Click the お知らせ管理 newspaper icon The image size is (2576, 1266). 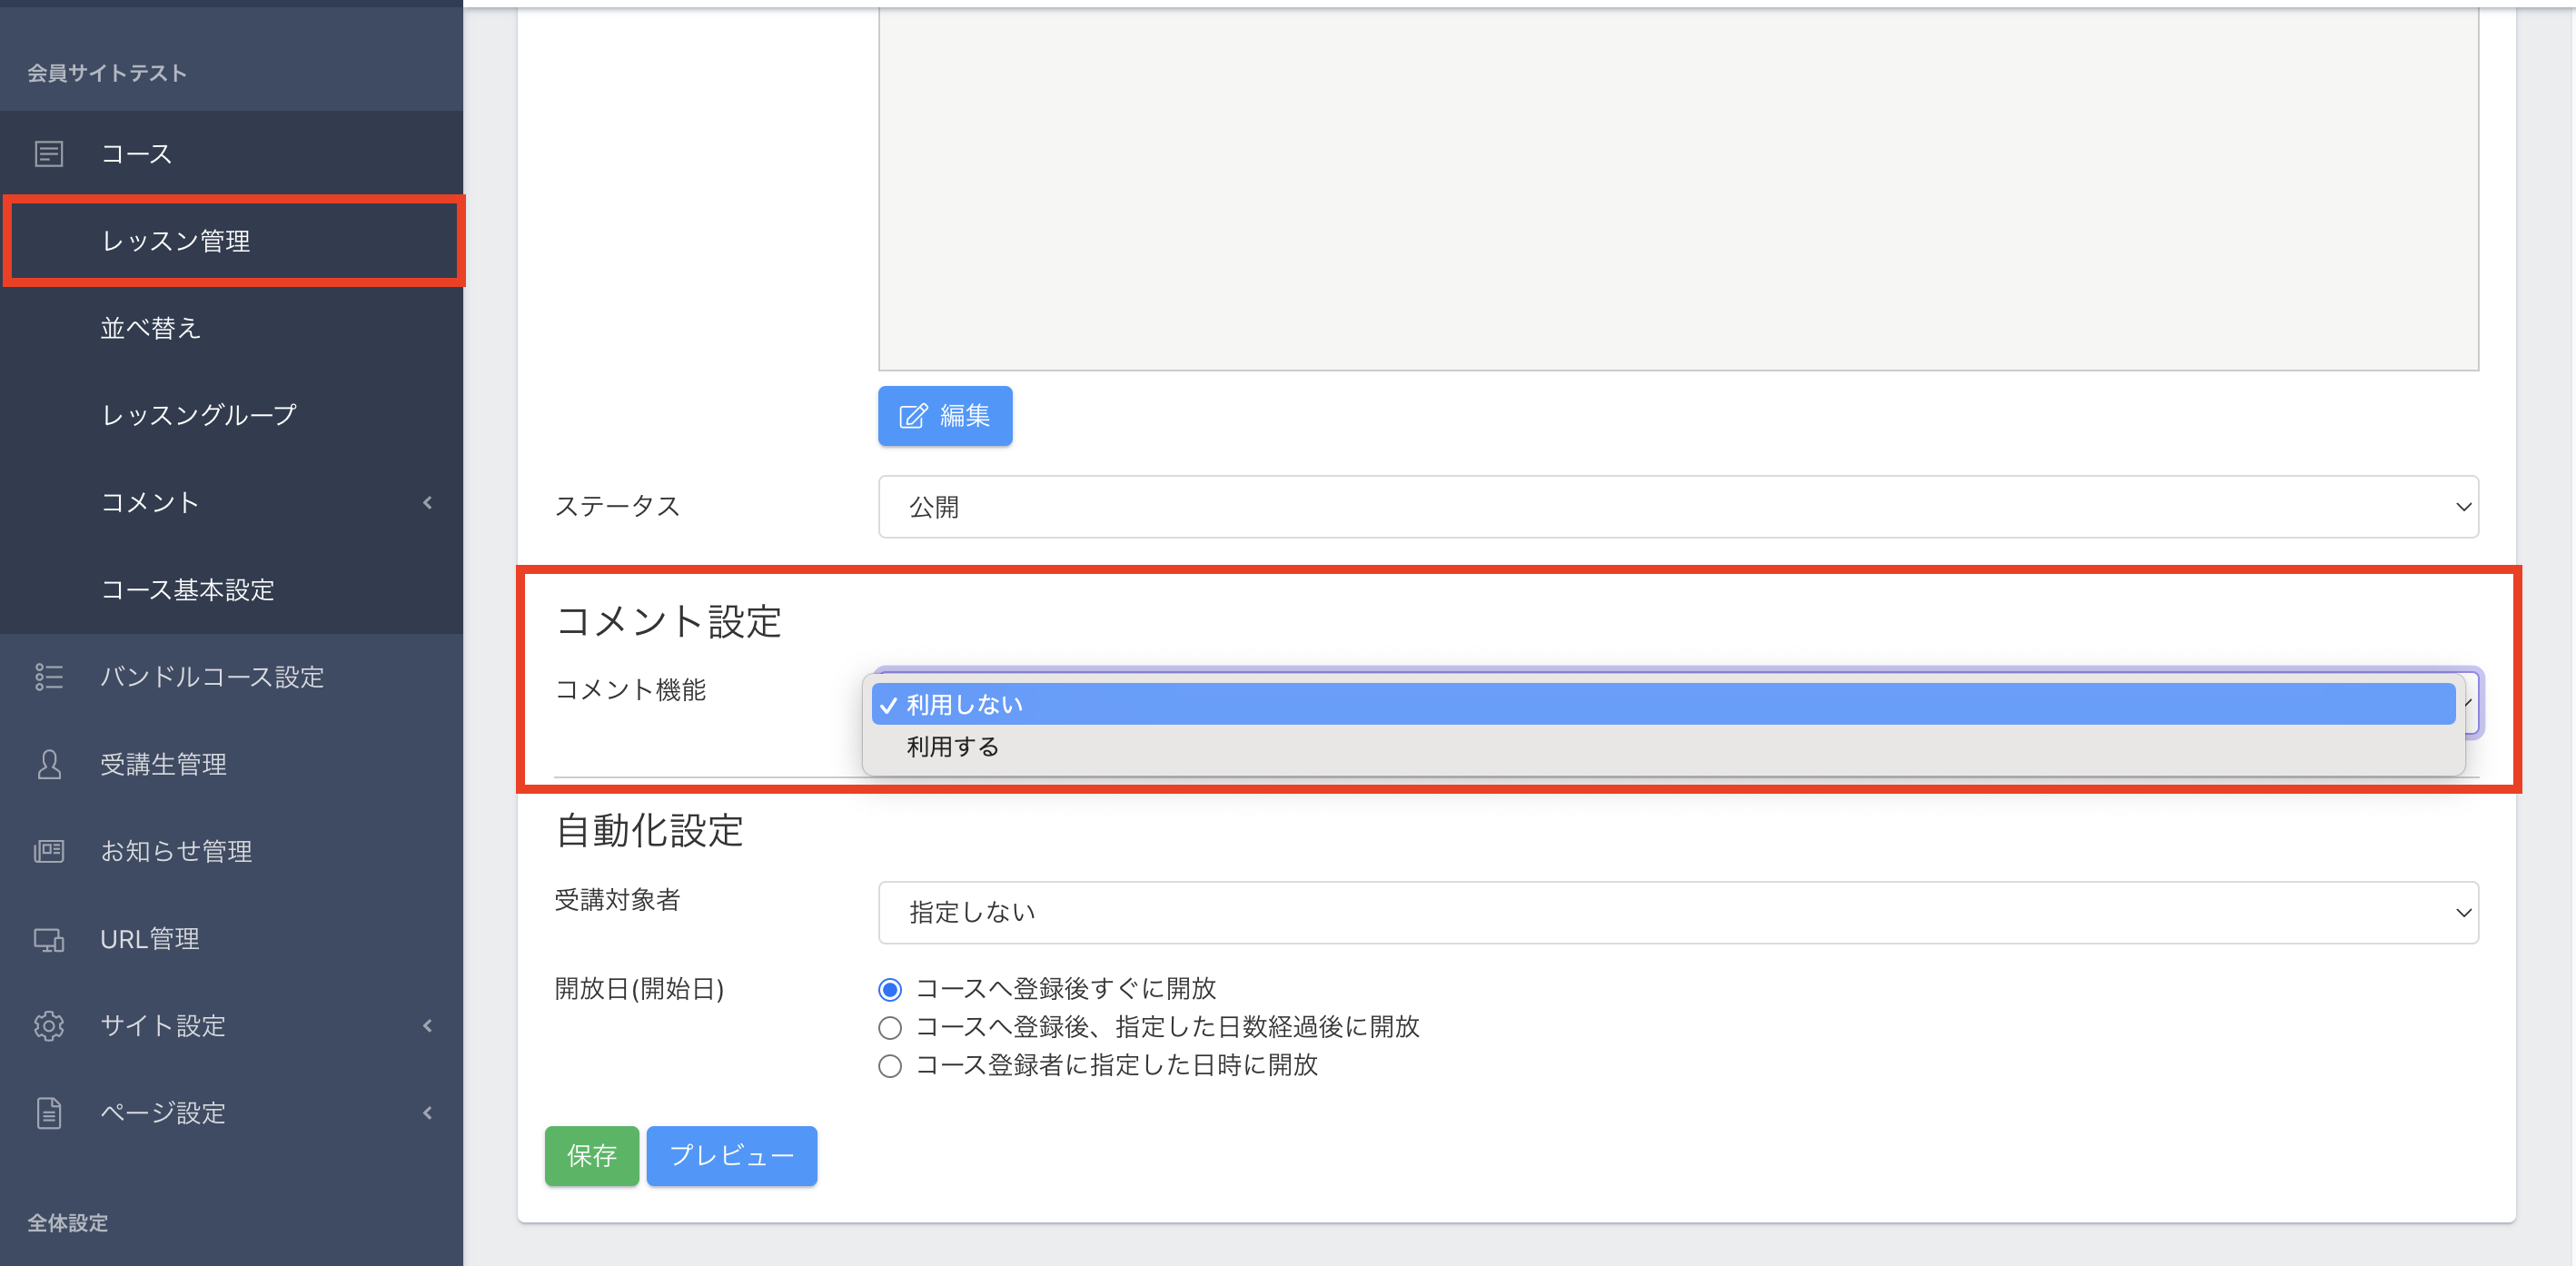tap(48, 851)
